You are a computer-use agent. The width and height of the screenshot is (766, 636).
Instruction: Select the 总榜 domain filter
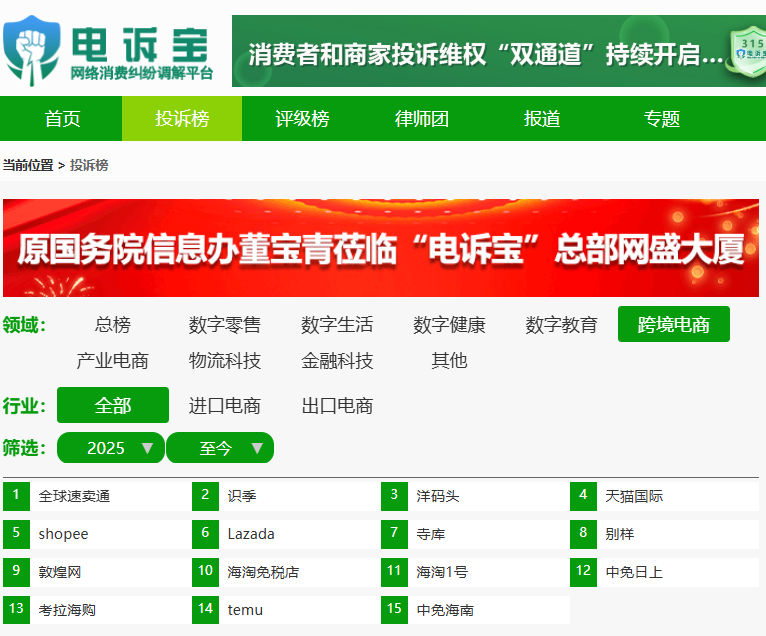point(113,324)
